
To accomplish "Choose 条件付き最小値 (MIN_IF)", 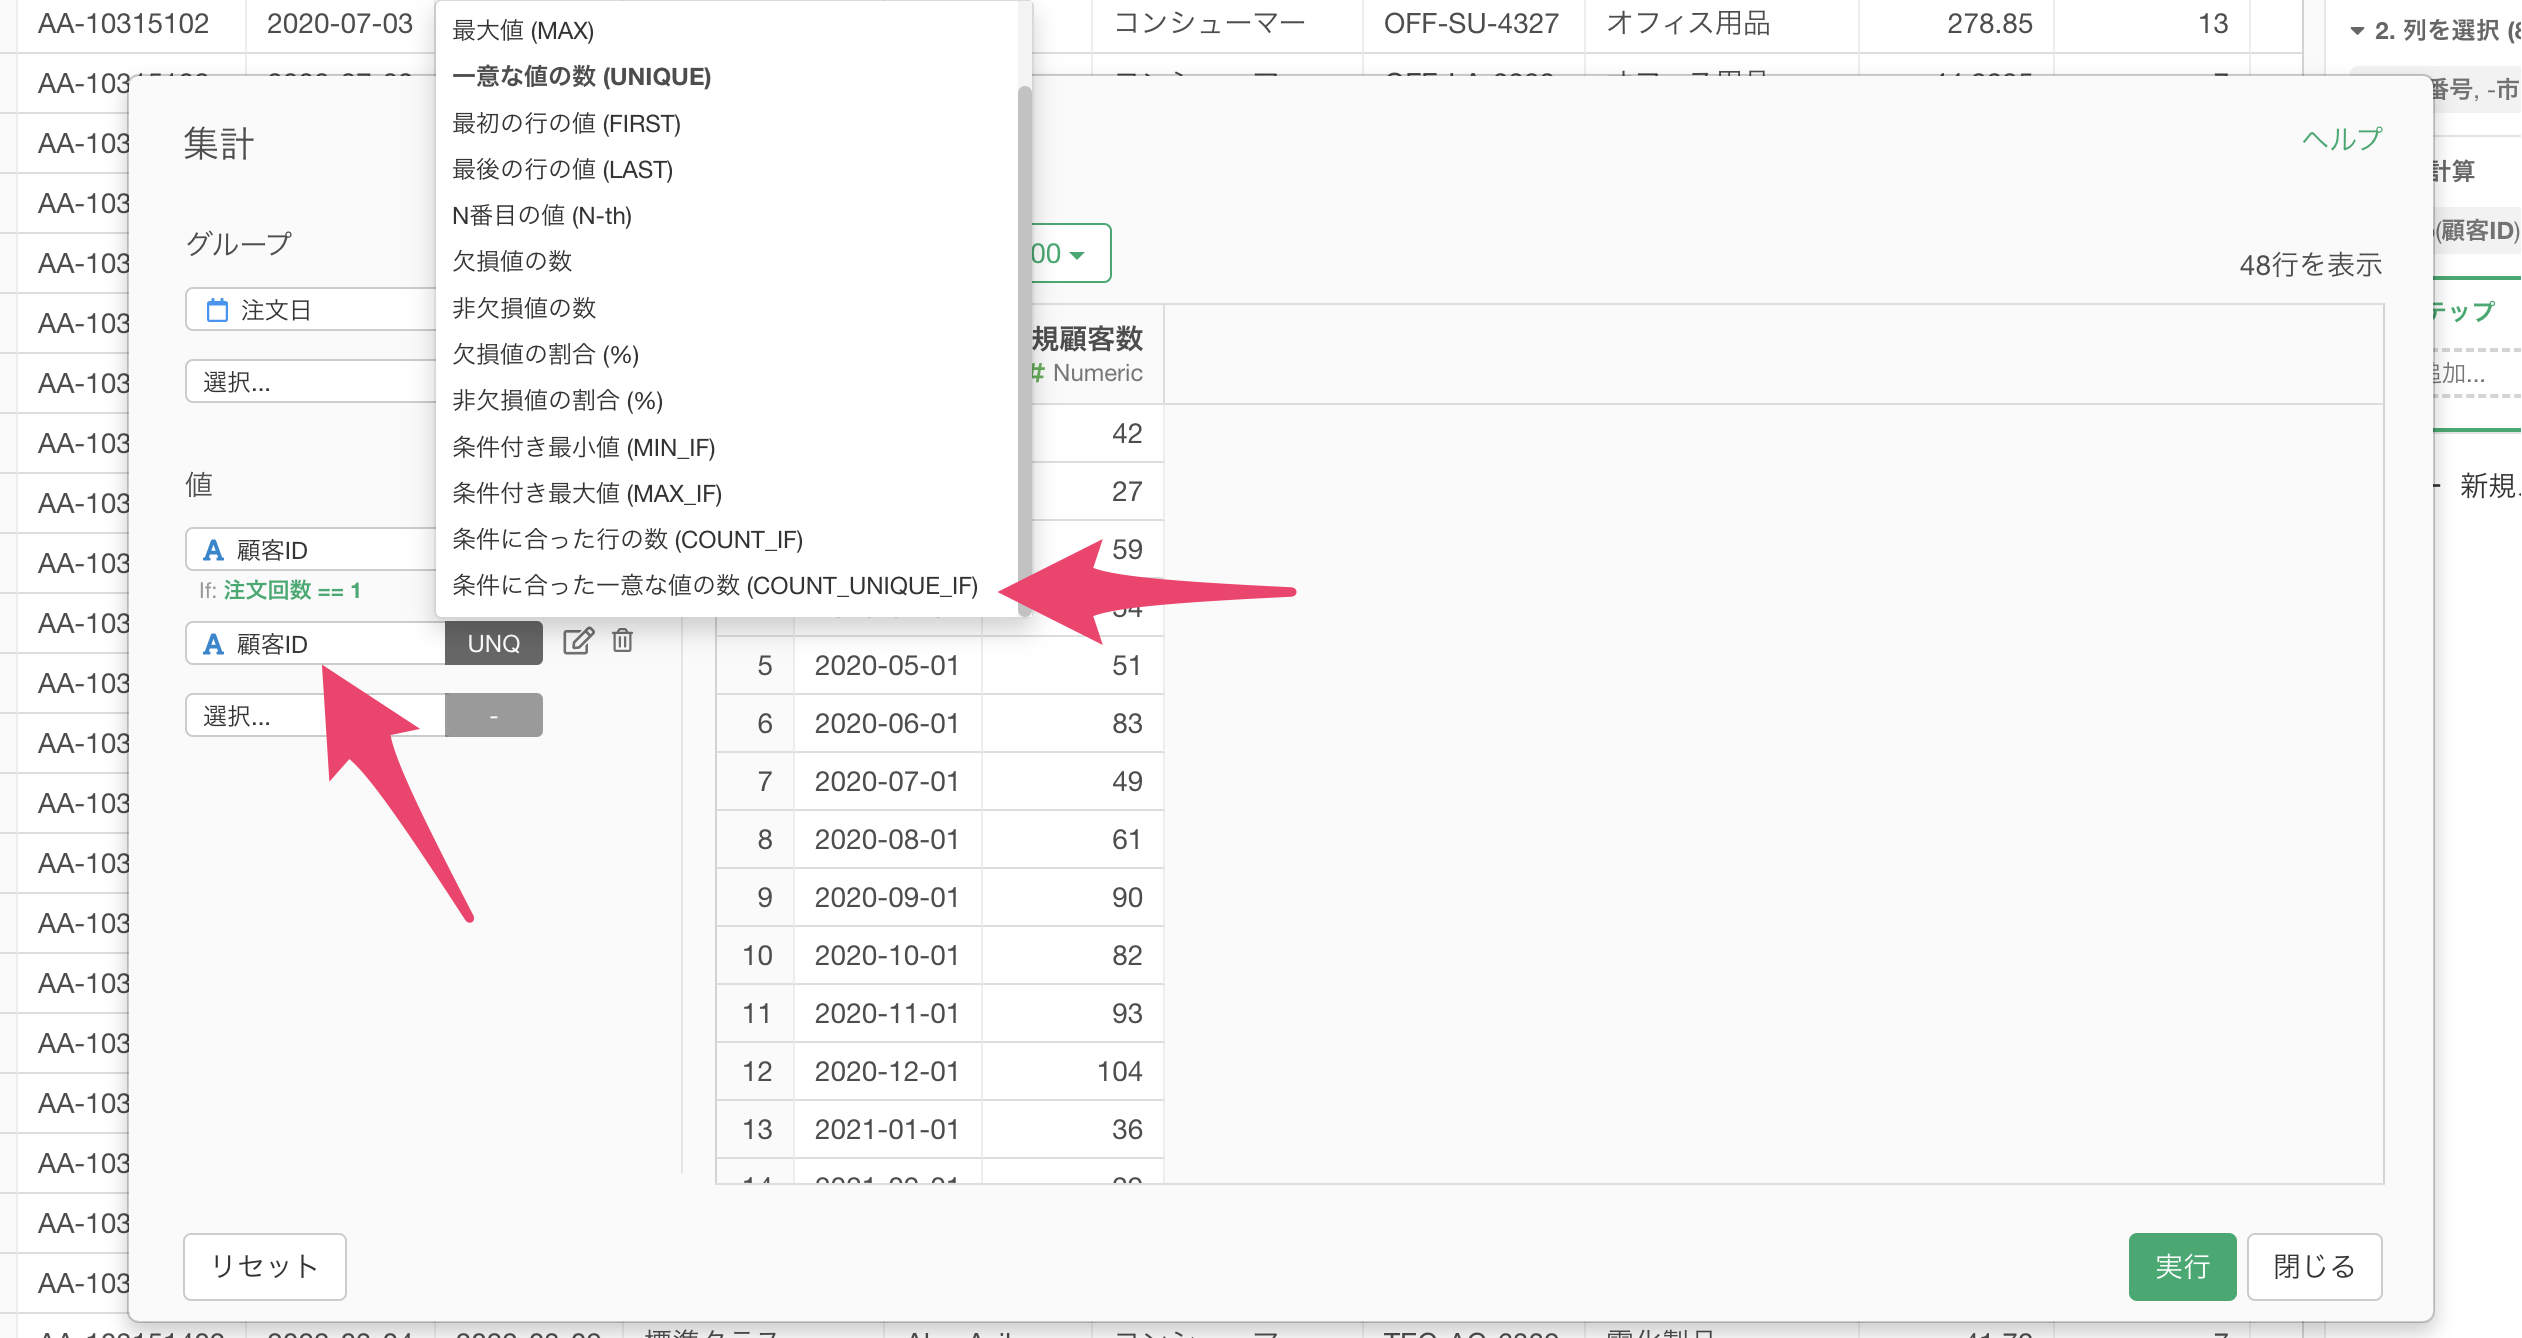I will [x=583, y=447].
